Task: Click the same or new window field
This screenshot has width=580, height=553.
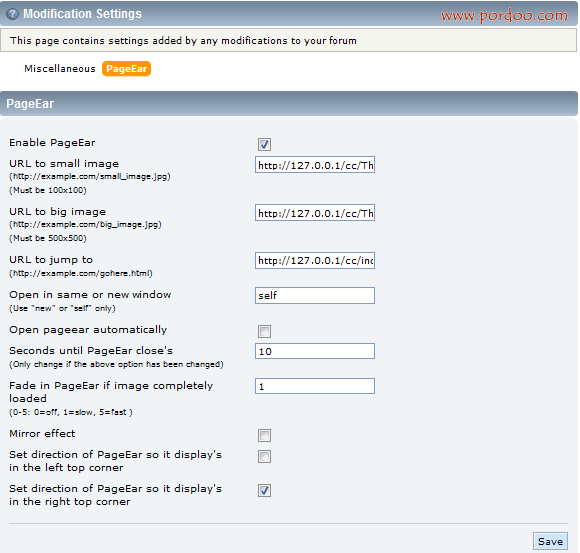Action: [315, 296]
